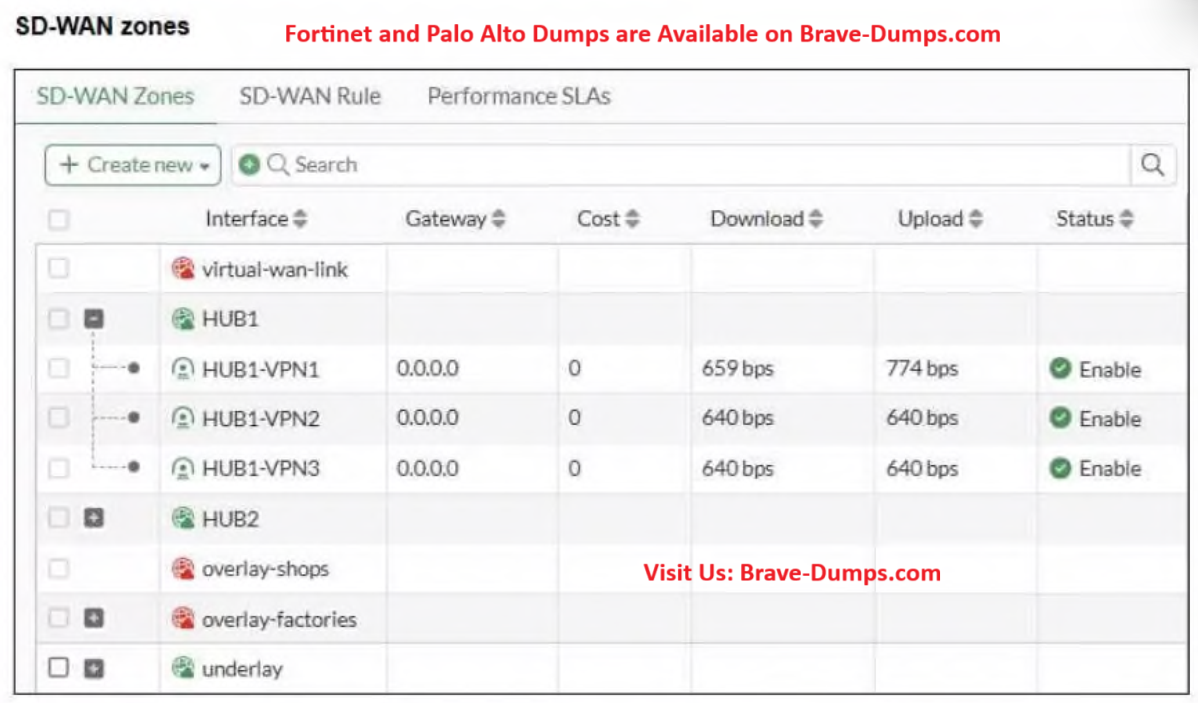Click the HUB1 zone globe icon
This screenshot has height=703, width=1198.
tap(182, 319)
